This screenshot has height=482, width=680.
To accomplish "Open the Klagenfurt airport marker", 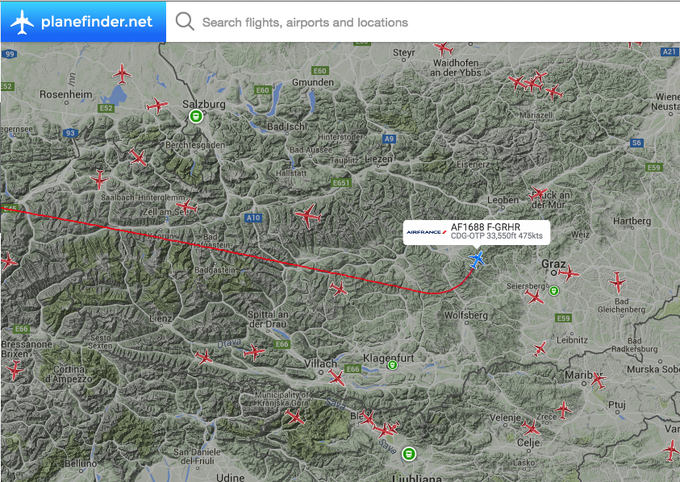I will coord(392,365).
